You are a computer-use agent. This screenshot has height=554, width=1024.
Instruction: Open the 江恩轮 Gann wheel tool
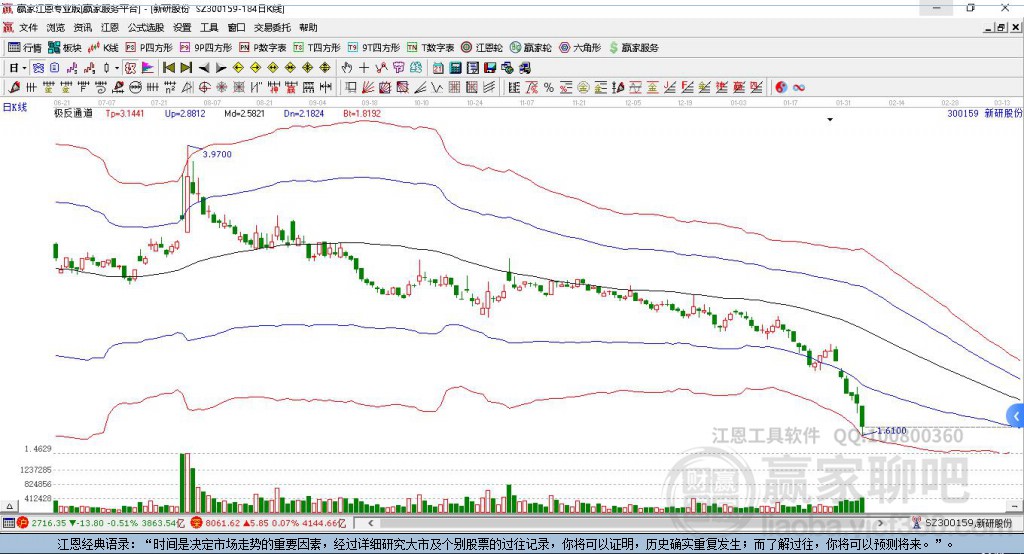pos(484,47)
